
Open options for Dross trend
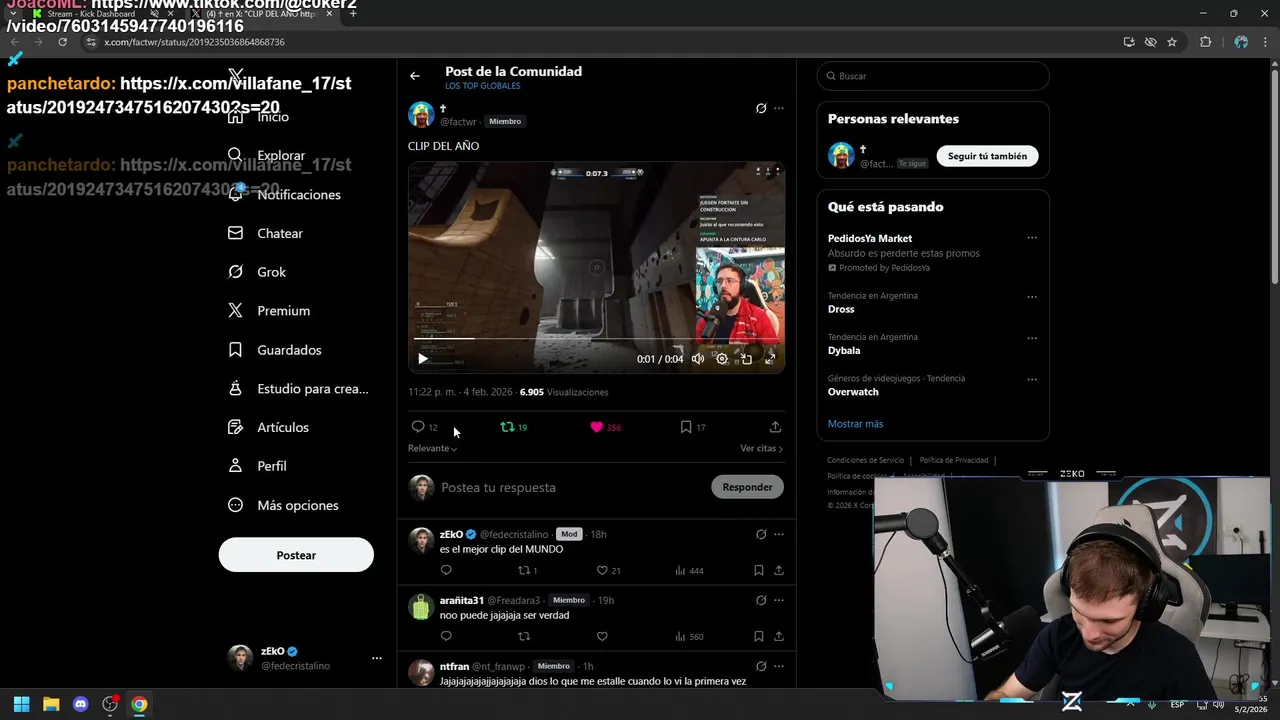tap(1032, 297)
